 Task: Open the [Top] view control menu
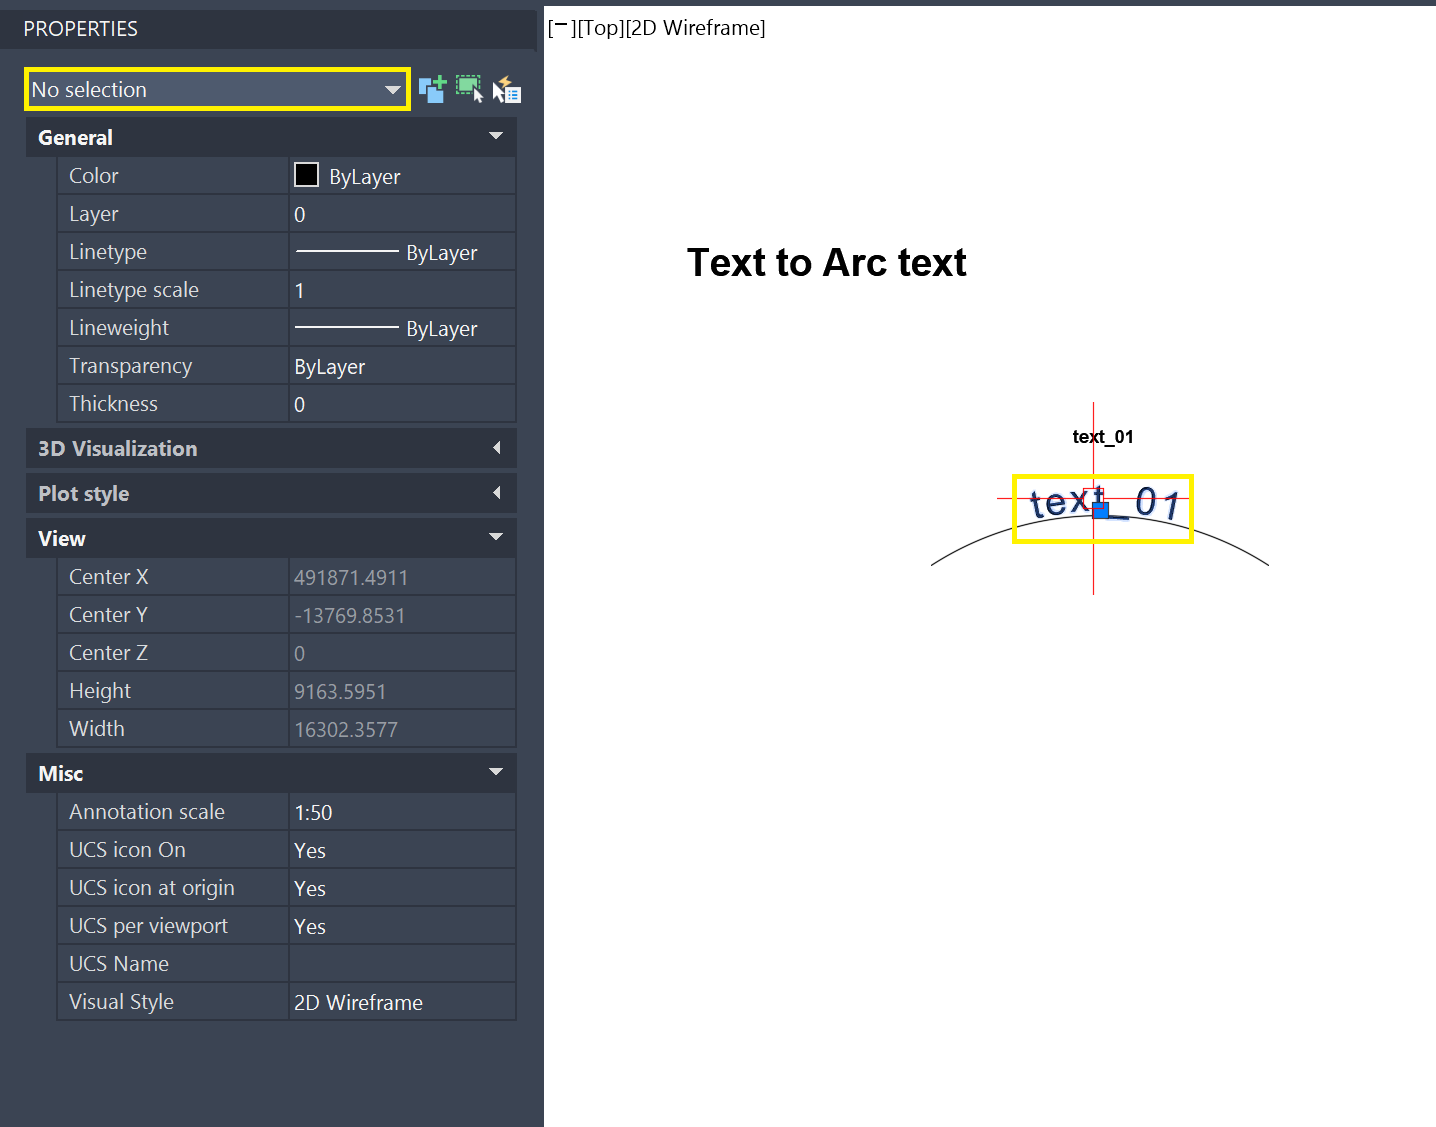click(x=600, y=28)
